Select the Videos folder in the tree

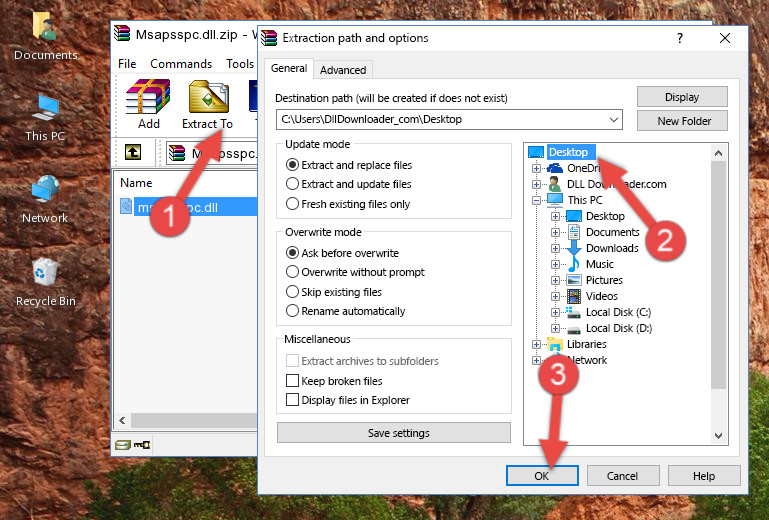pos(601,296)
